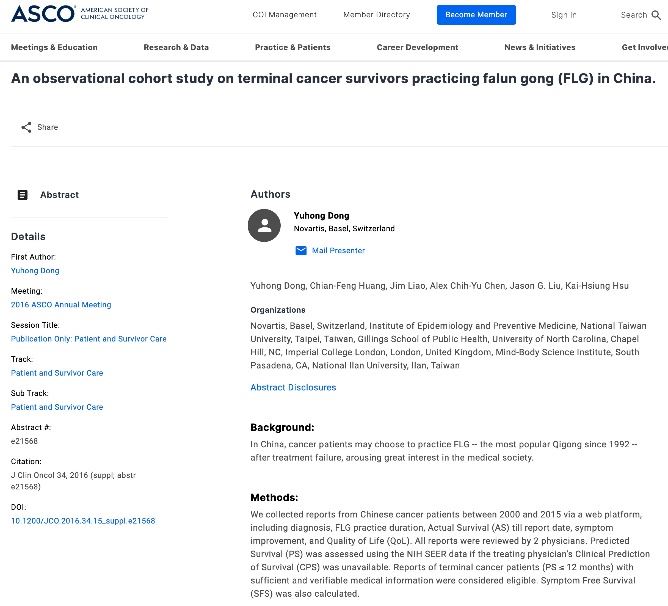Click the Abstract document icon
Viewport: 668px width, 606px height.
(x=22, y=195)
